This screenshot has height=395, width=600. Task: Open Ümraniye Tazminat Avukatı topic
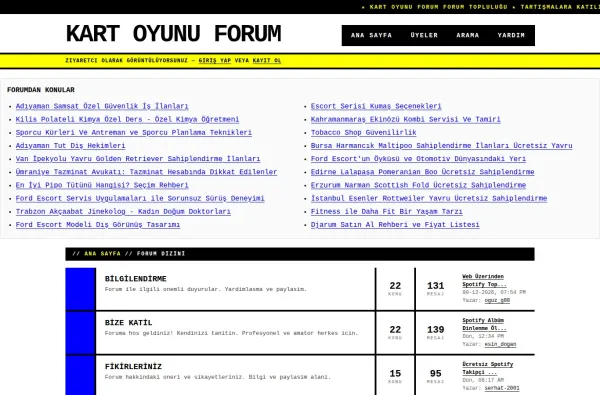[146, 172]
